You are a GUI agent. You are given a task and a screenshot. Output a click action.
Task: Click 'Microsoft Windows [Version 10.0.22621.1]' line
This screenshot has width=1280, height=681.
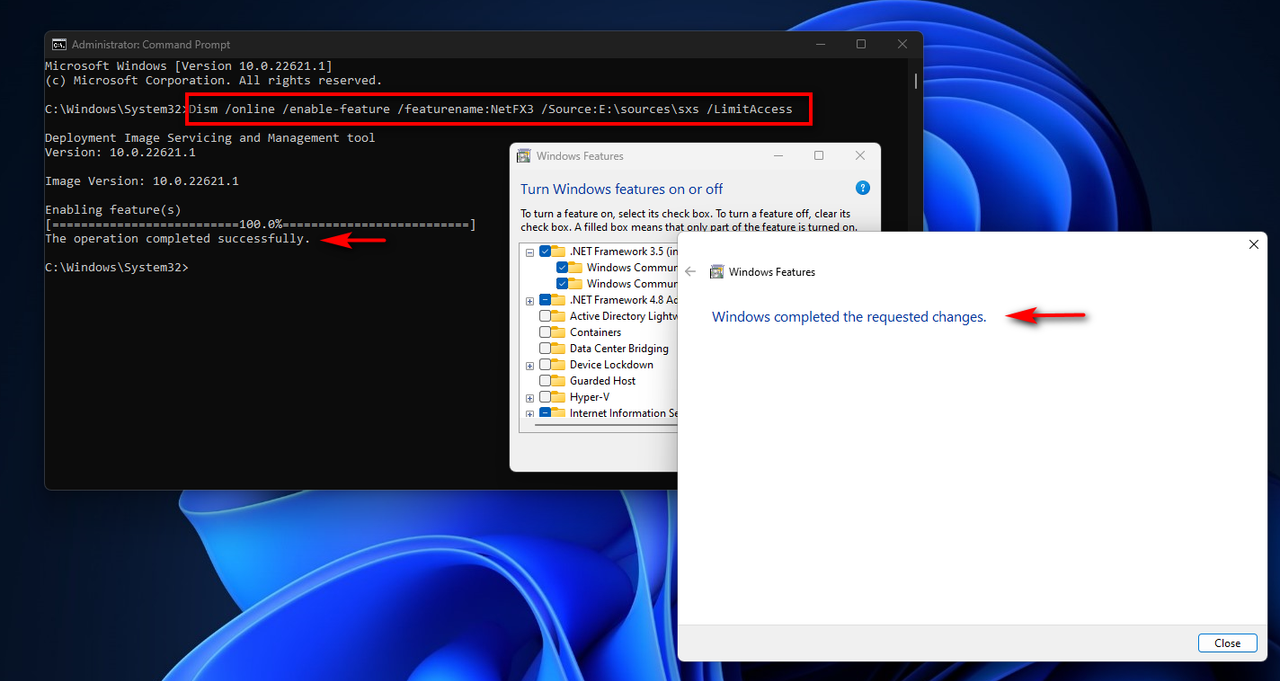pos(188,66)
